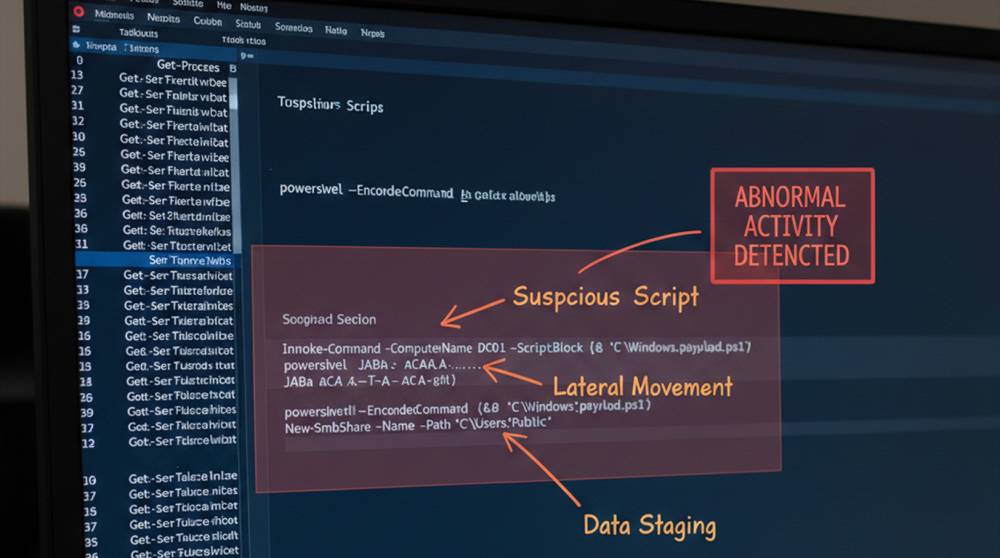Click the powerswel -EncordeCommand line

pyautogui.click(x=417, y=192)
